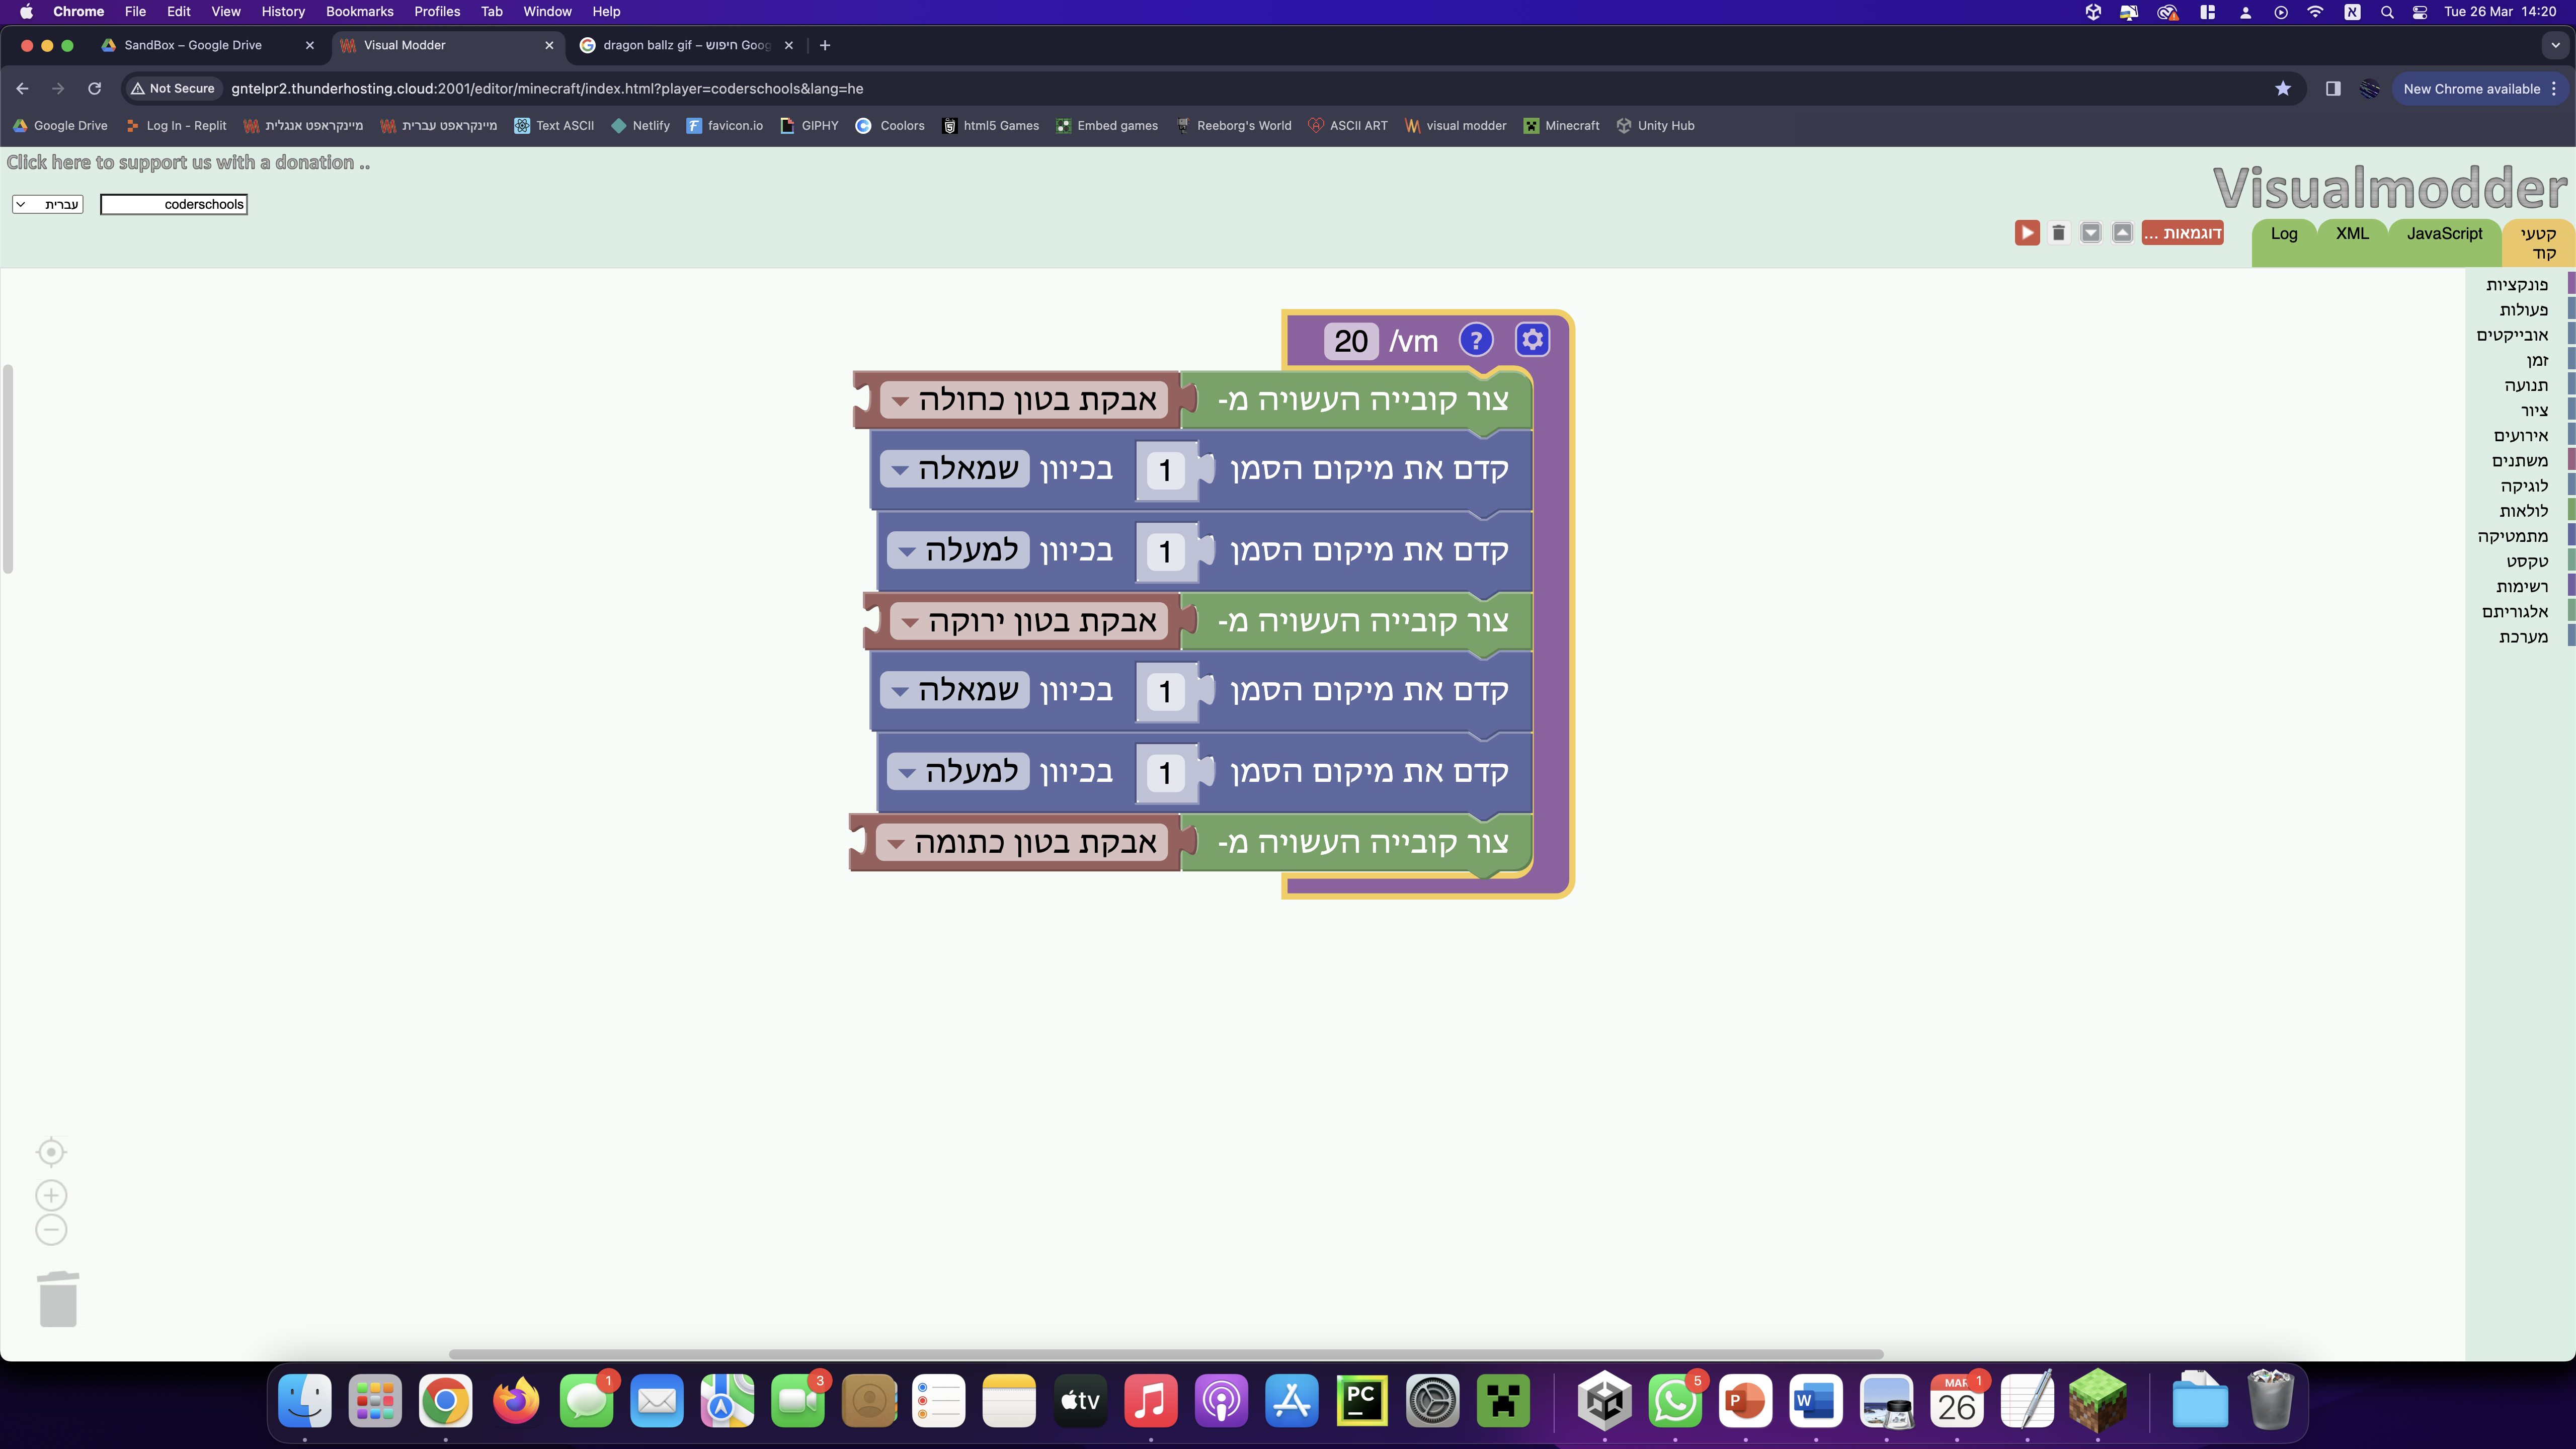Open System Settings from the Dock
The width and height of the screenshot is (2576, 1449).
click(x=1432, y=1401)
